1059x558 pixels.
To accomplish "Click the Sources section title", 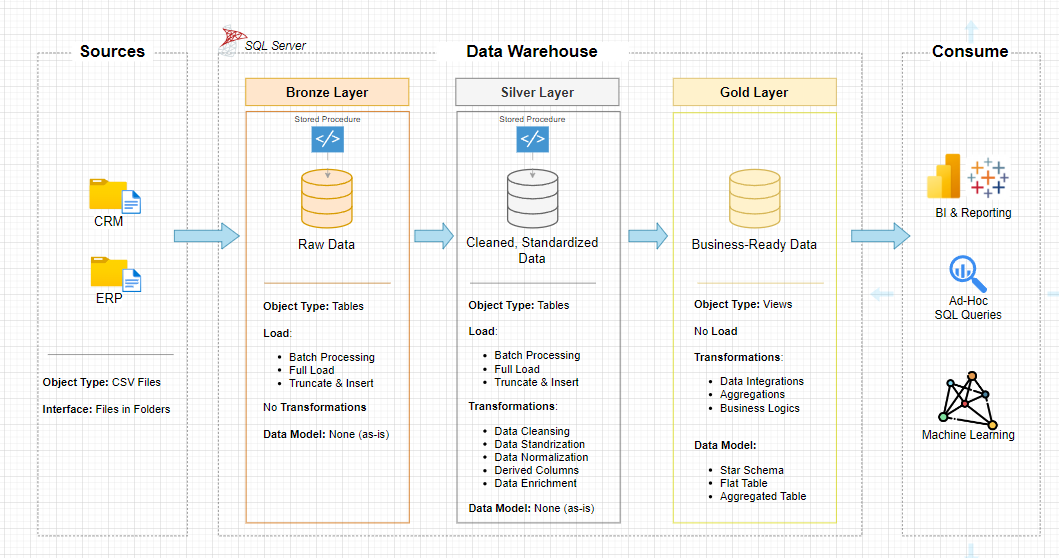I will pyautogui.click(x=112, y=52).
